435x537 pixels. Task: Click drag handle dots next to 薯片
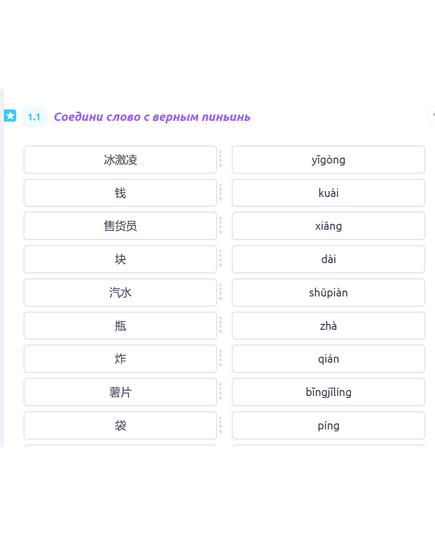click(x=221, y=392)
